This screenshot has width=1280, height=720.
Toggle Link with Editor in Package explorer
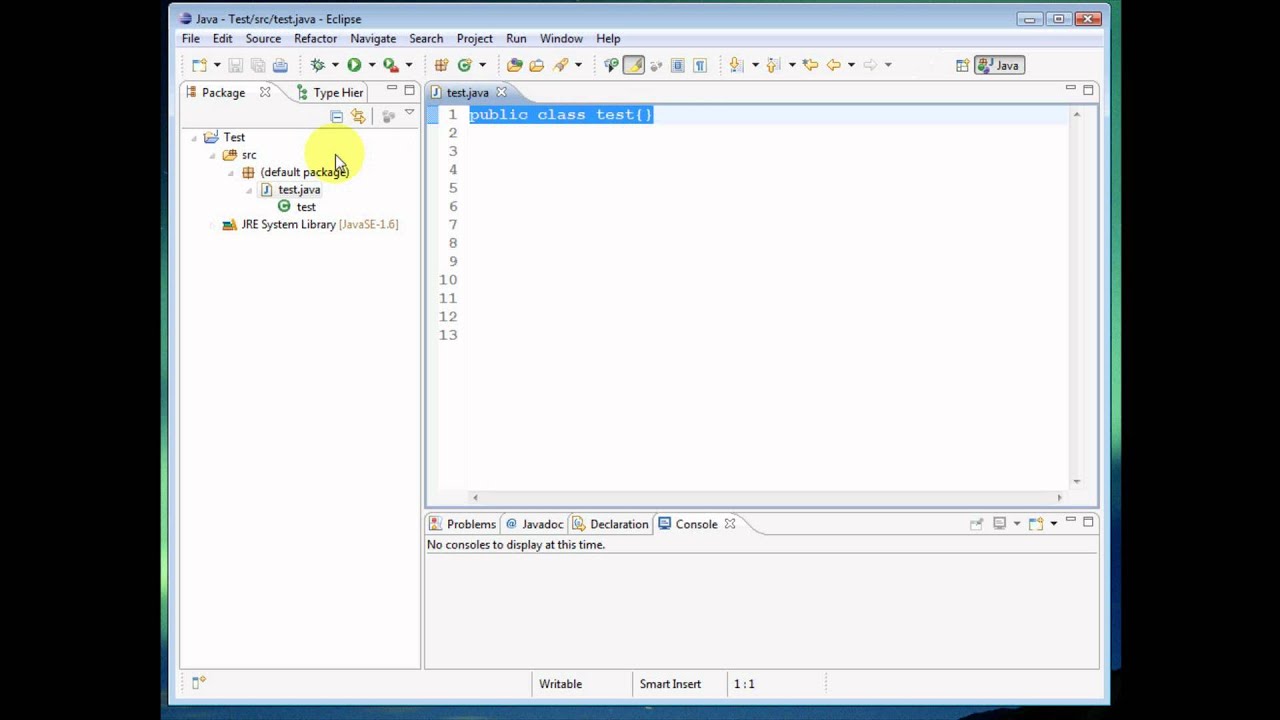[358, 117]
